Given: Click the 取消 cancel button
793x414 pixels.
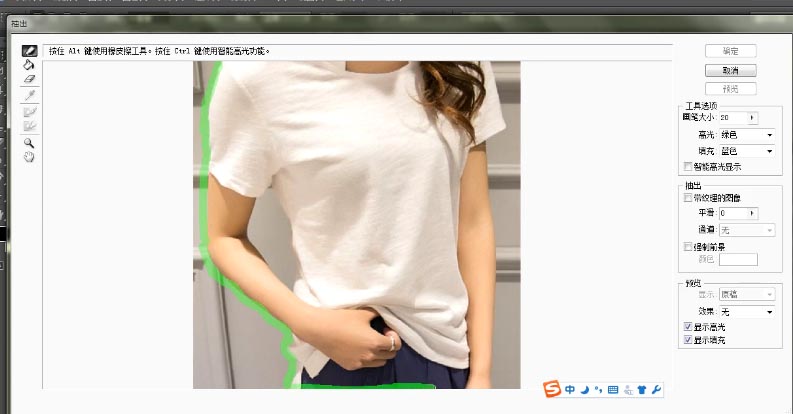Looking at the screenshot, I should 730,71.
